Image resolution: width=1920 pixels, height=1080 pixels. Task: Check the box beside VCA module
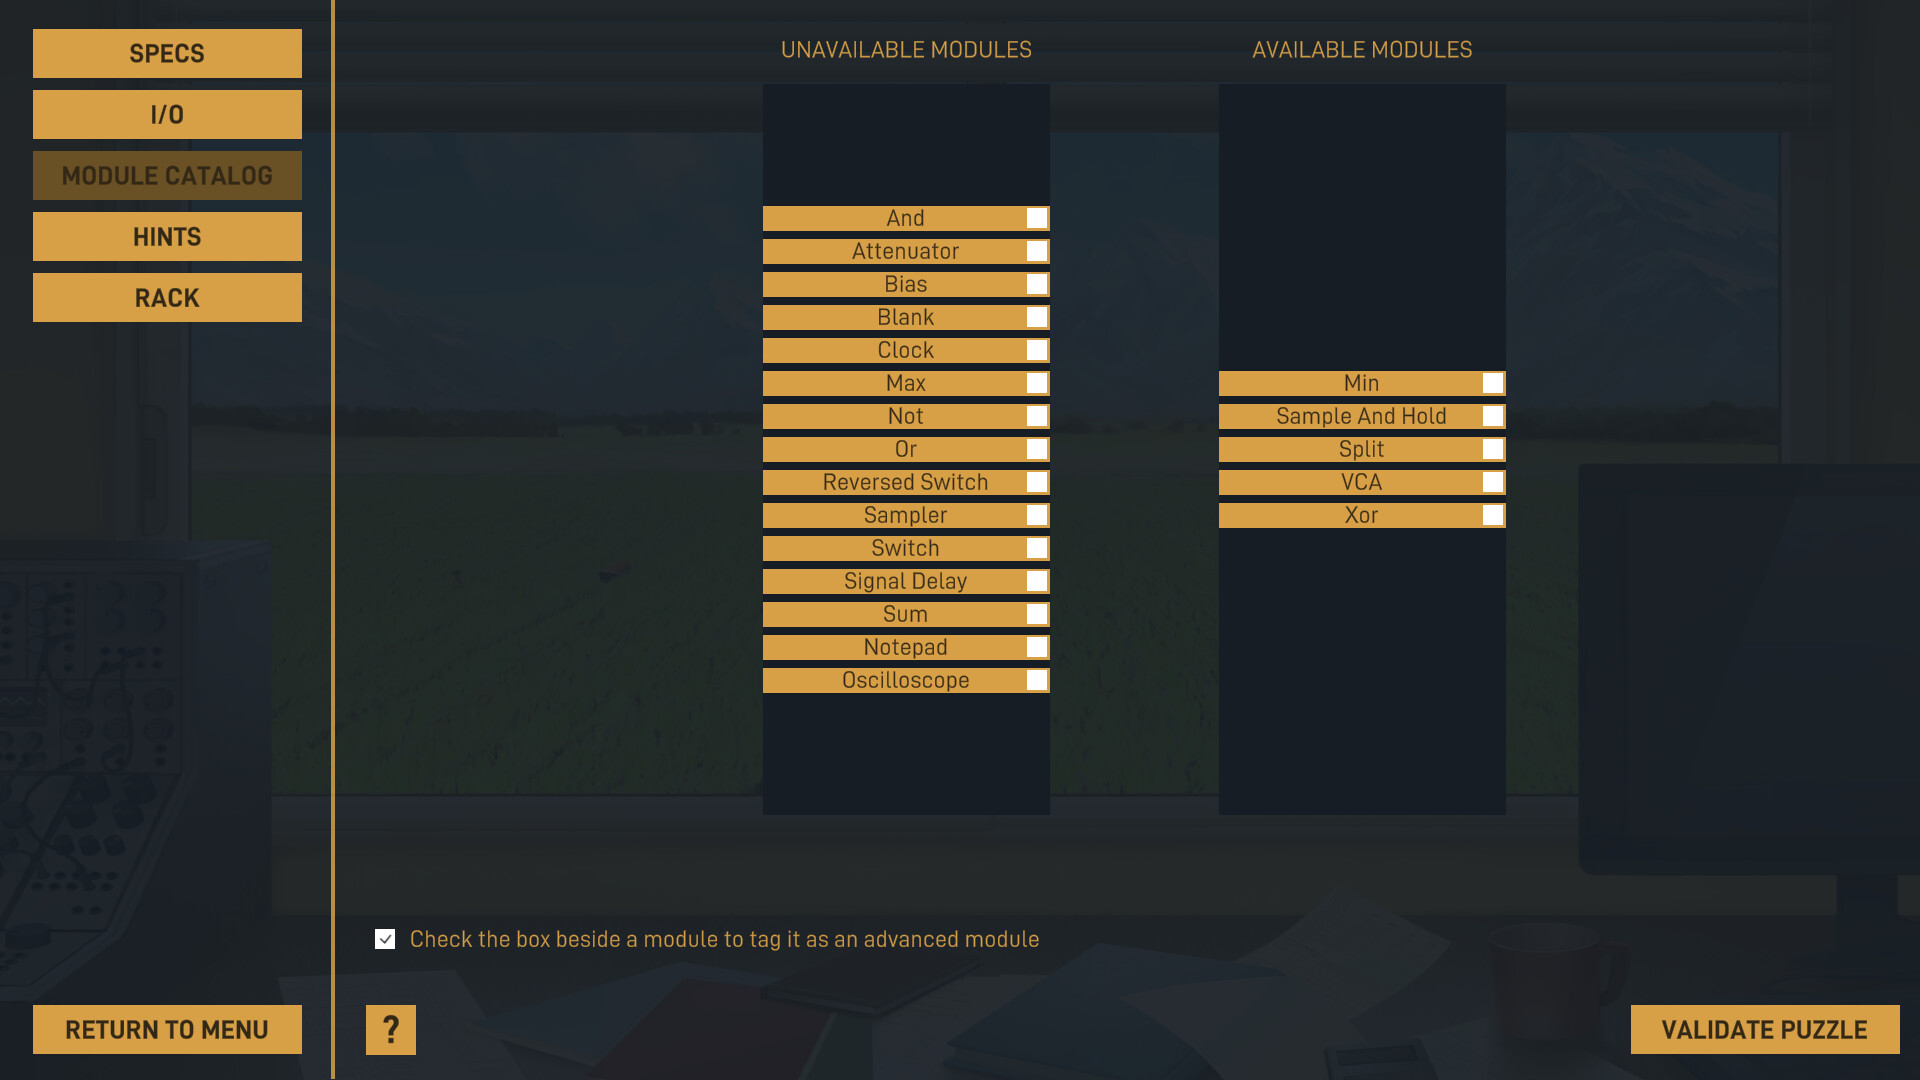[1493, 481]
